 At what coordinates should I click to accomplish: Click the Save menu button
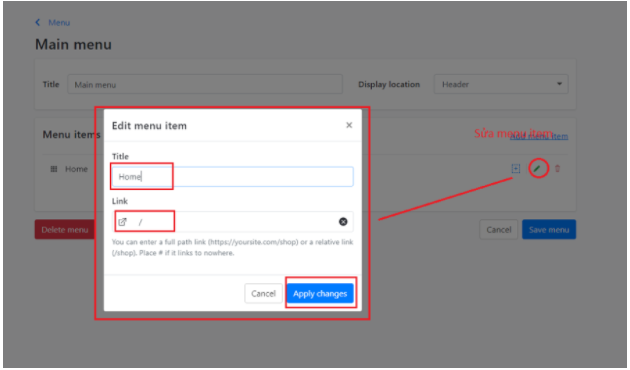click(x=548, y=230)
